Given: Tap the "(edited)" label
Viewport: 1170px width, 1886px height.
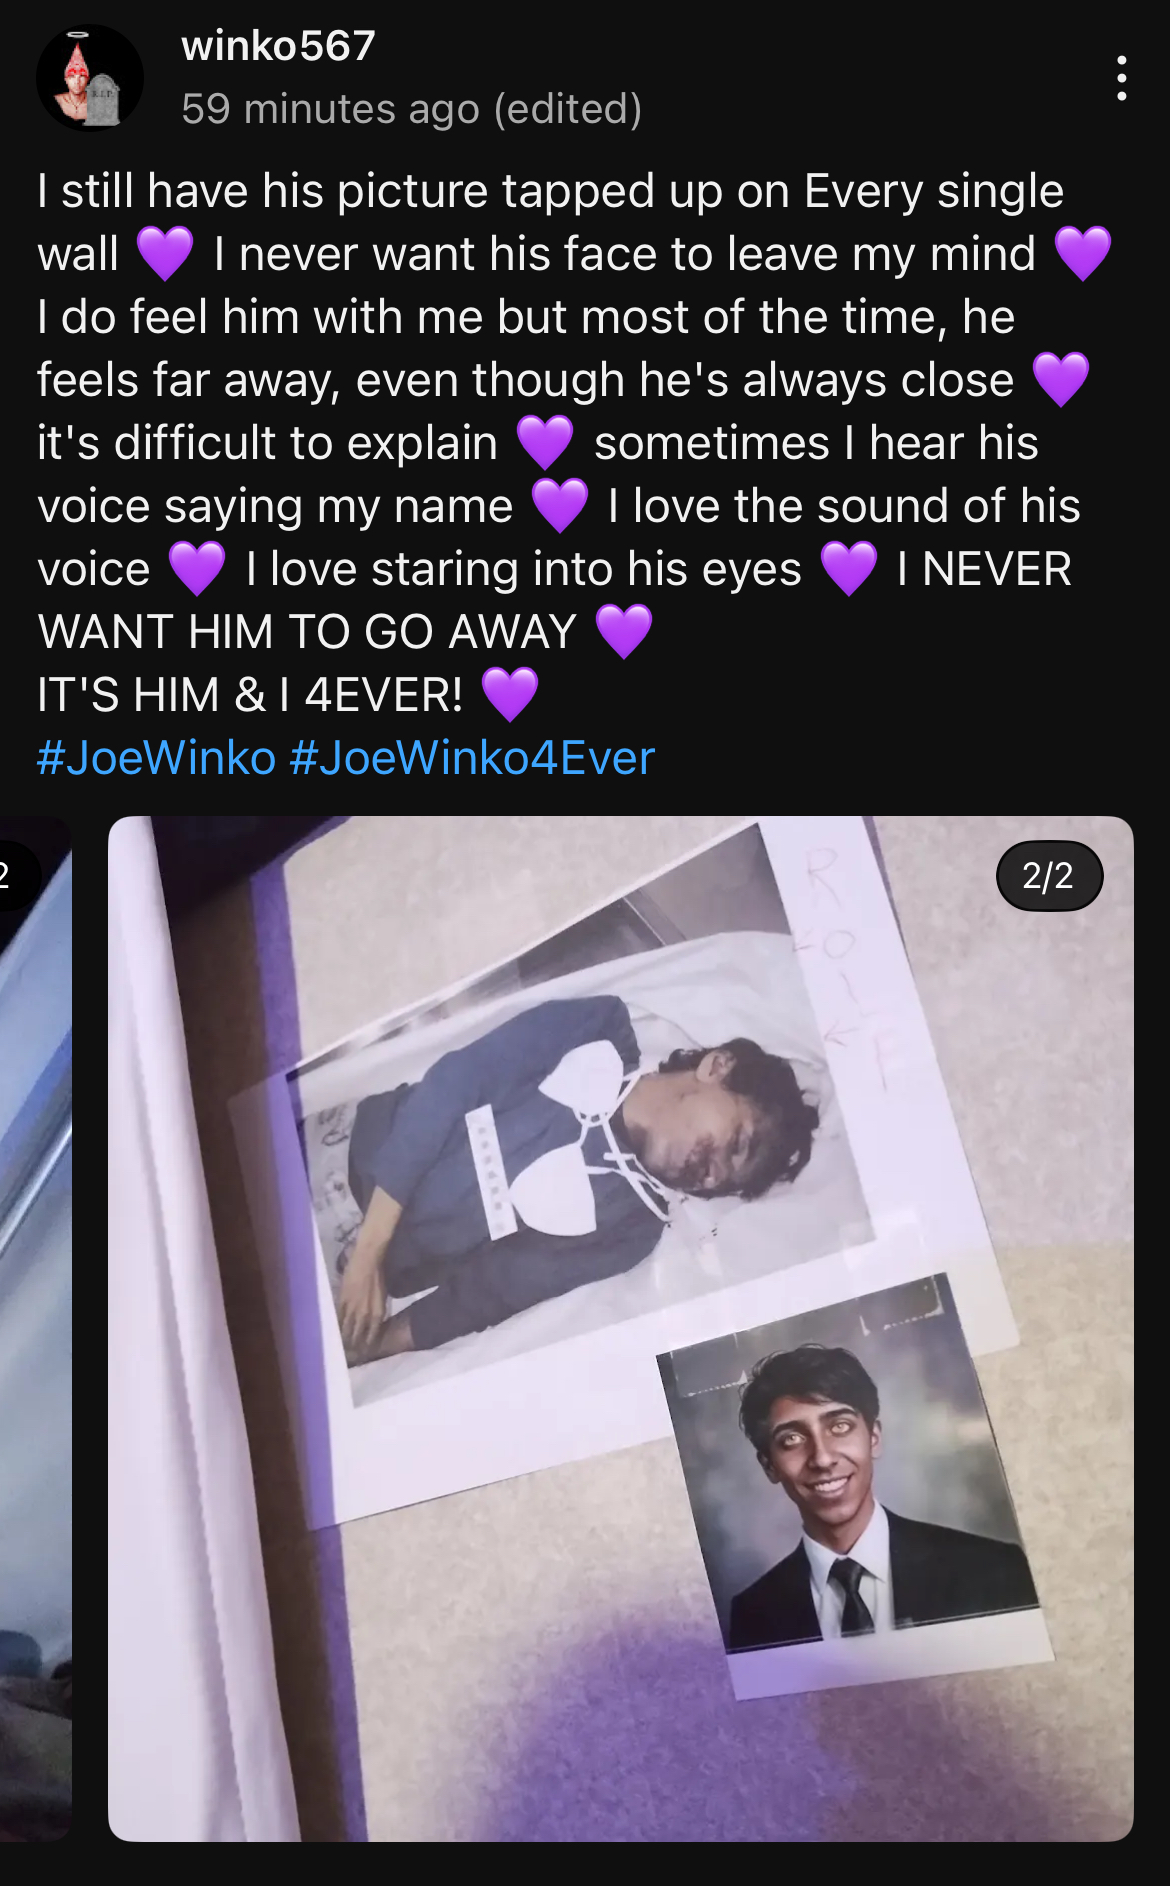Looking at the screenshot, I should [x=568, y=109].
